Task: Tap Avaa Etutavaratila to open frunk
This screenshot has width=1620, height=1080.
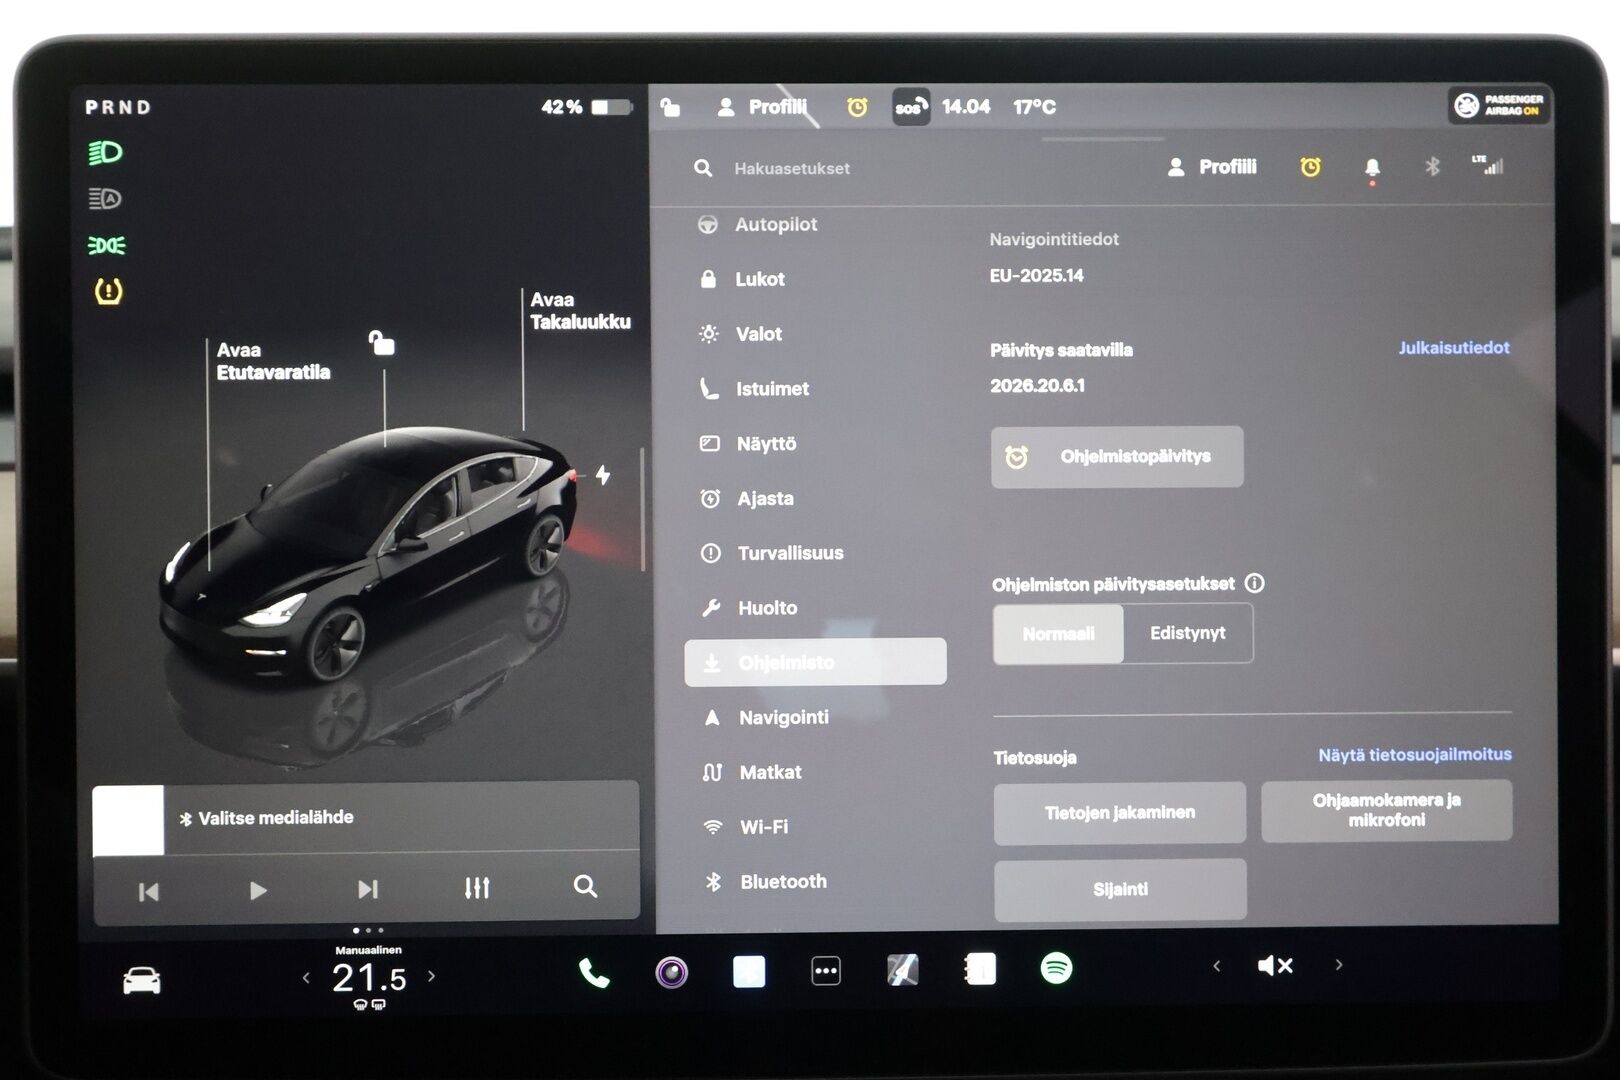Action: pos(273,361)
